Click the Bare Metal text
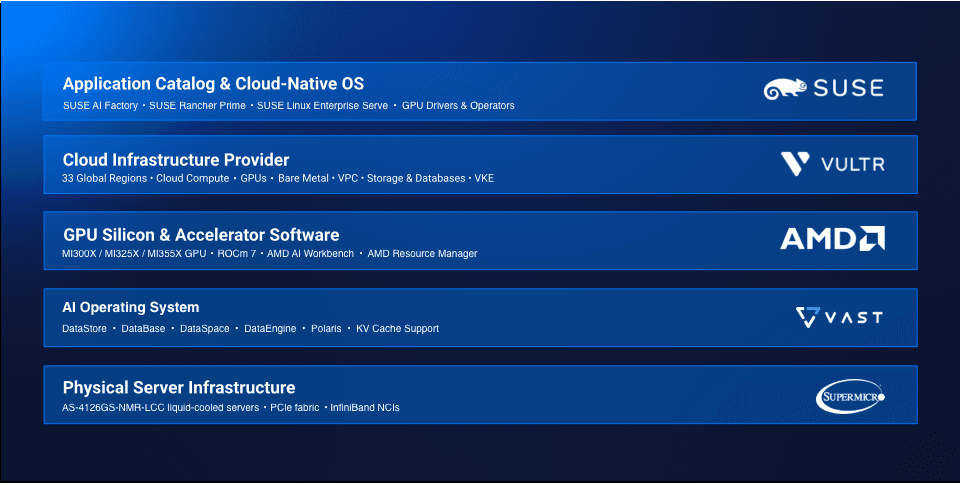Image resolution: width=960 pixels, height=485 pixels. [303, 178]
